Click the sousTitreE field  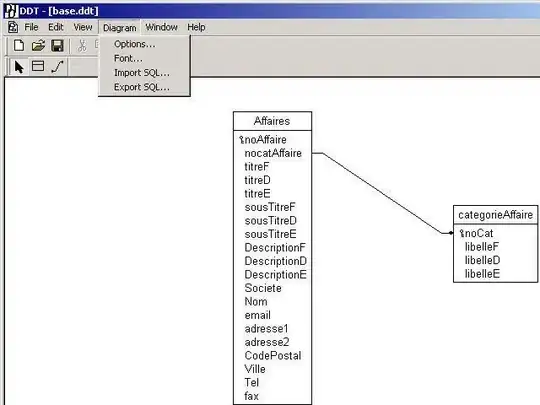271,234
